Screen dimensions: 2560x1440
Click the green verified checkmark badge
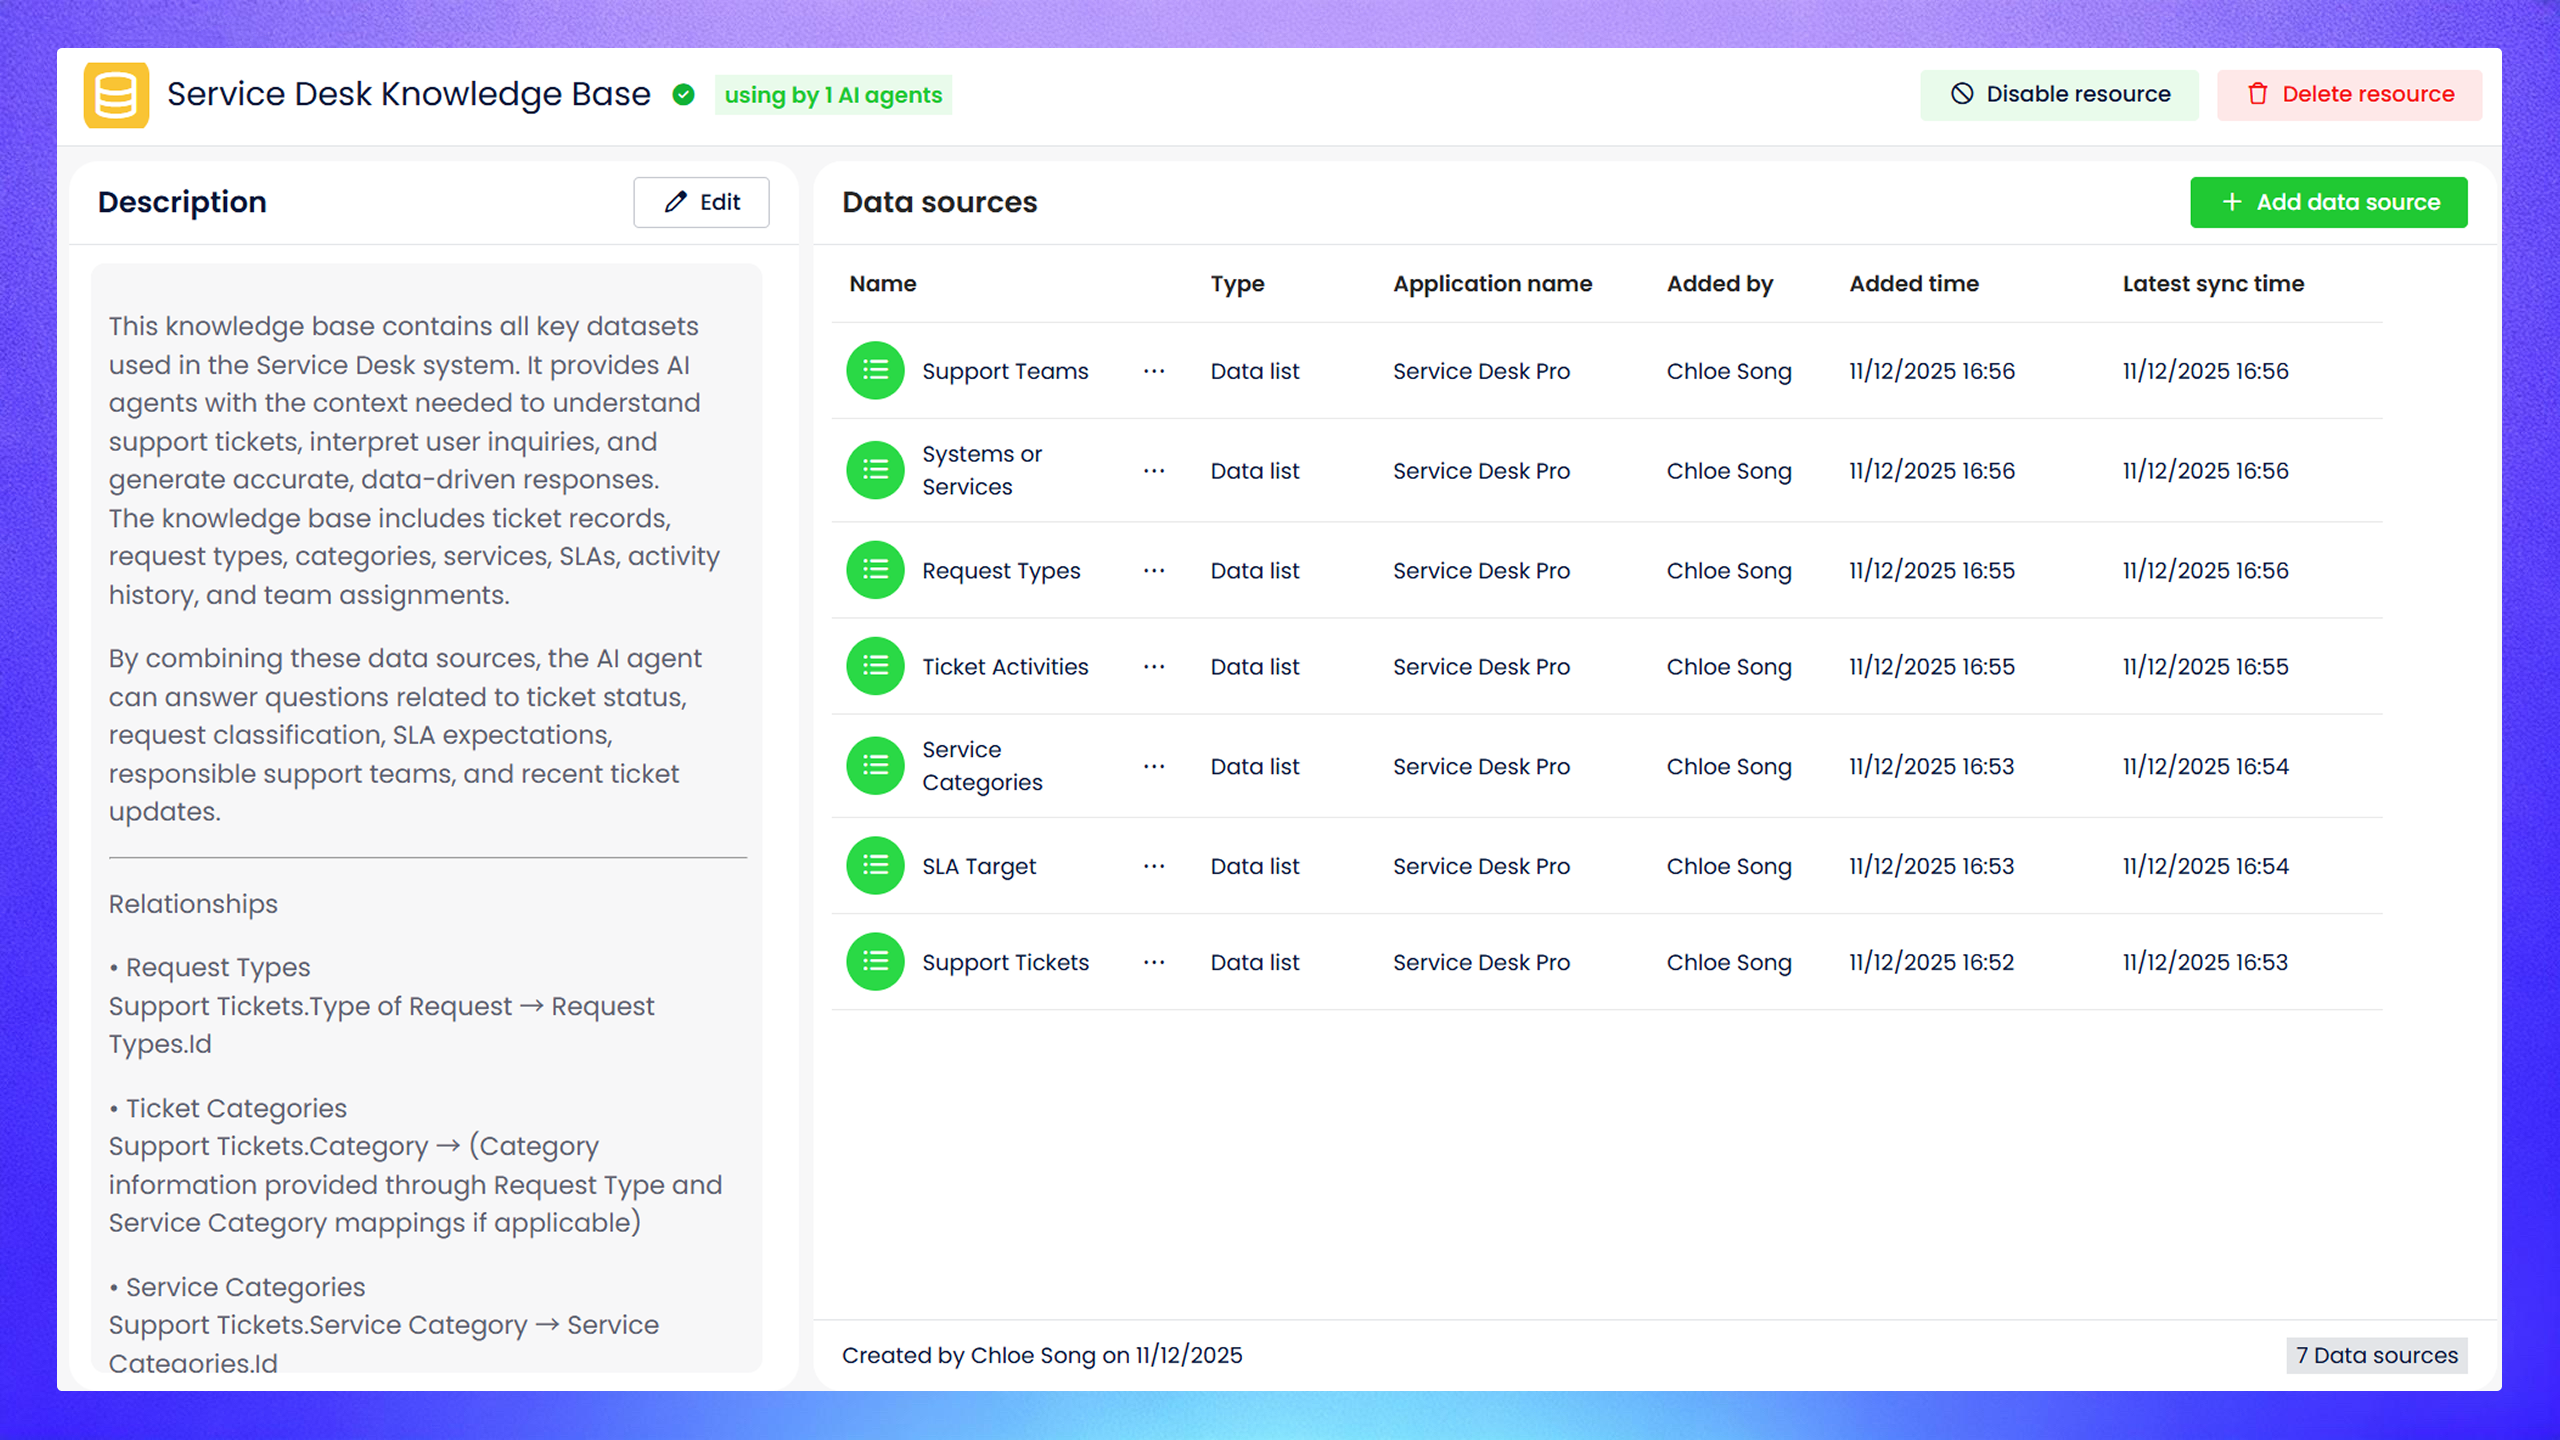(683, 95)
